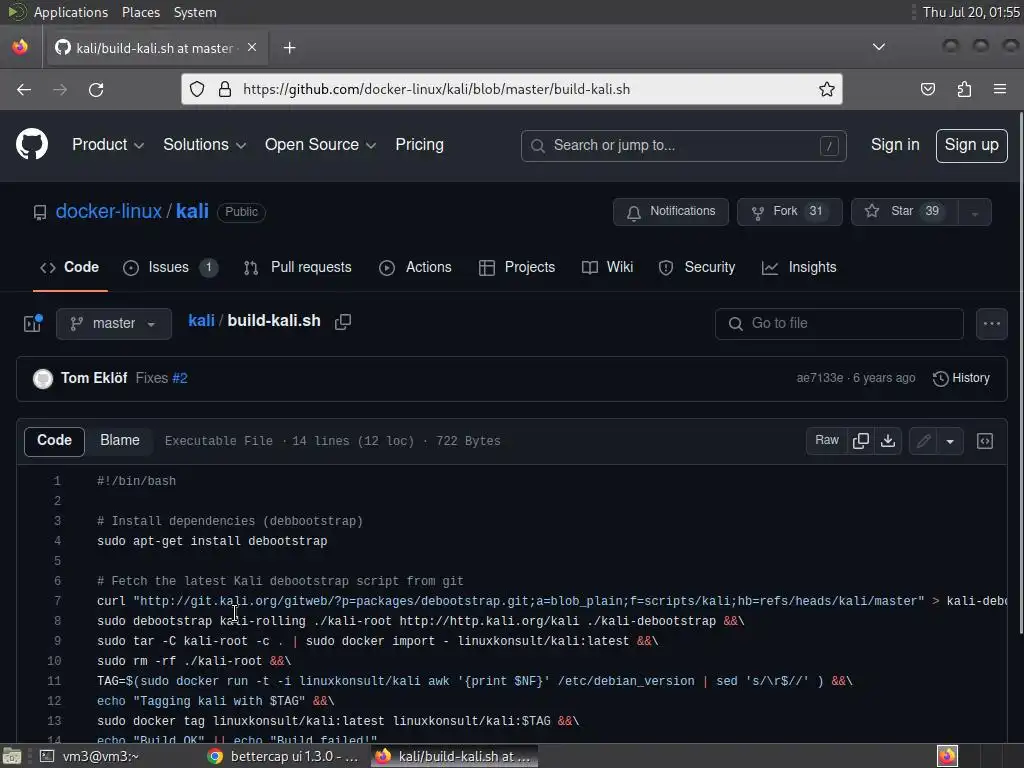
Task: Open vm3@vm3 terminal in the taskbar
Action: [90, 756]
